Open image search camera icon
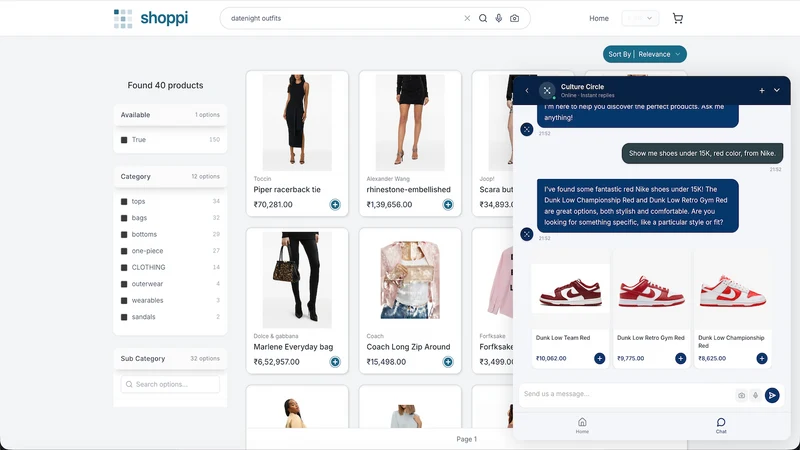Screen dimensions: 800x450 [x=514, y=18]
